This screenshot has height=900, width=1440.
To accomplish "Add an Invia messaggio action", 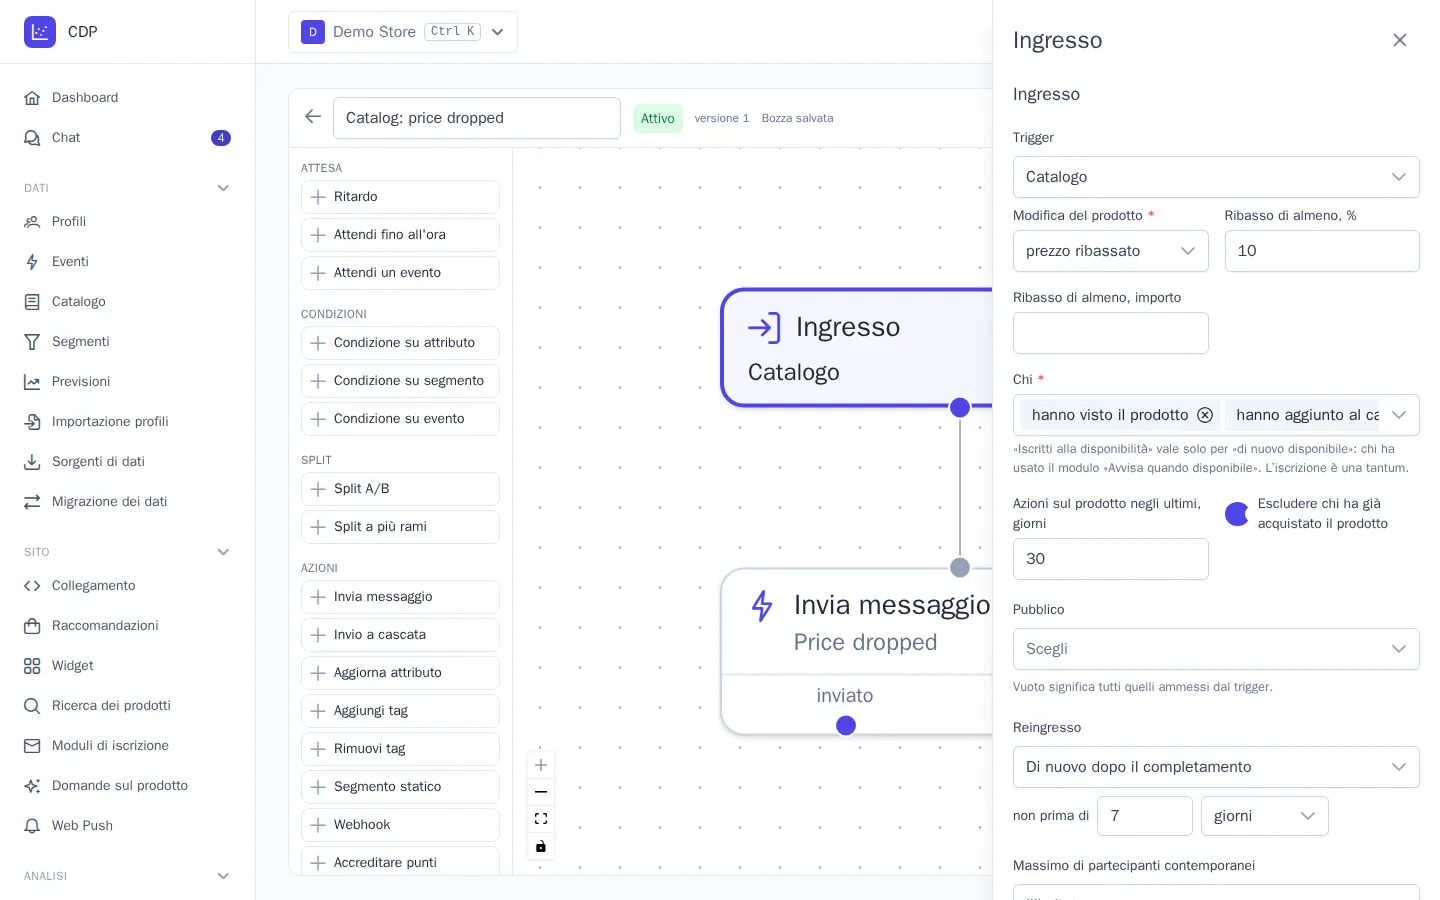I will (400, 597).
